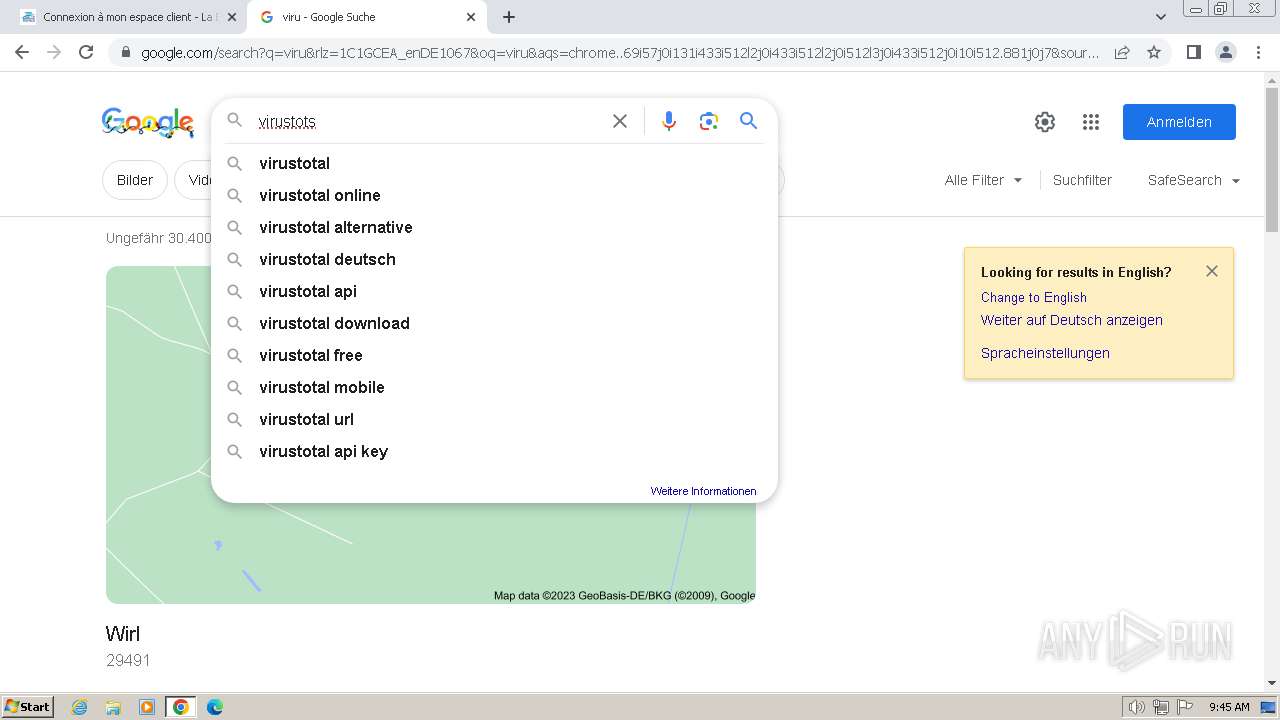This screenshot has height=720, width=1280.
Task: Choose suggestion 'virustotal'
Action: pyautogui.click(x=494, y=163)
